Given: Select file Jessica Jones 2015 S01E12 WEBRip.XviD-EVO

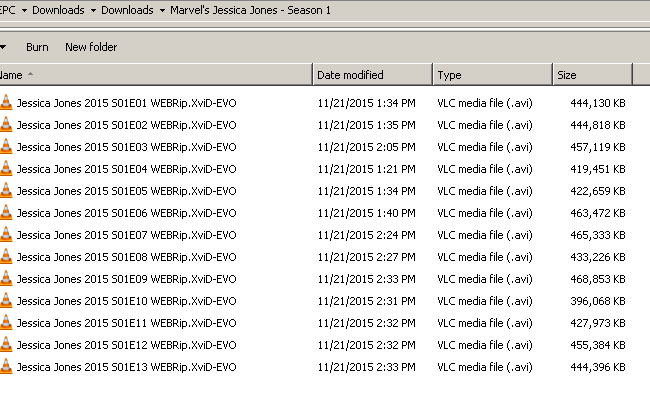Looking at the screenshot, I should (x=126, y=345).
